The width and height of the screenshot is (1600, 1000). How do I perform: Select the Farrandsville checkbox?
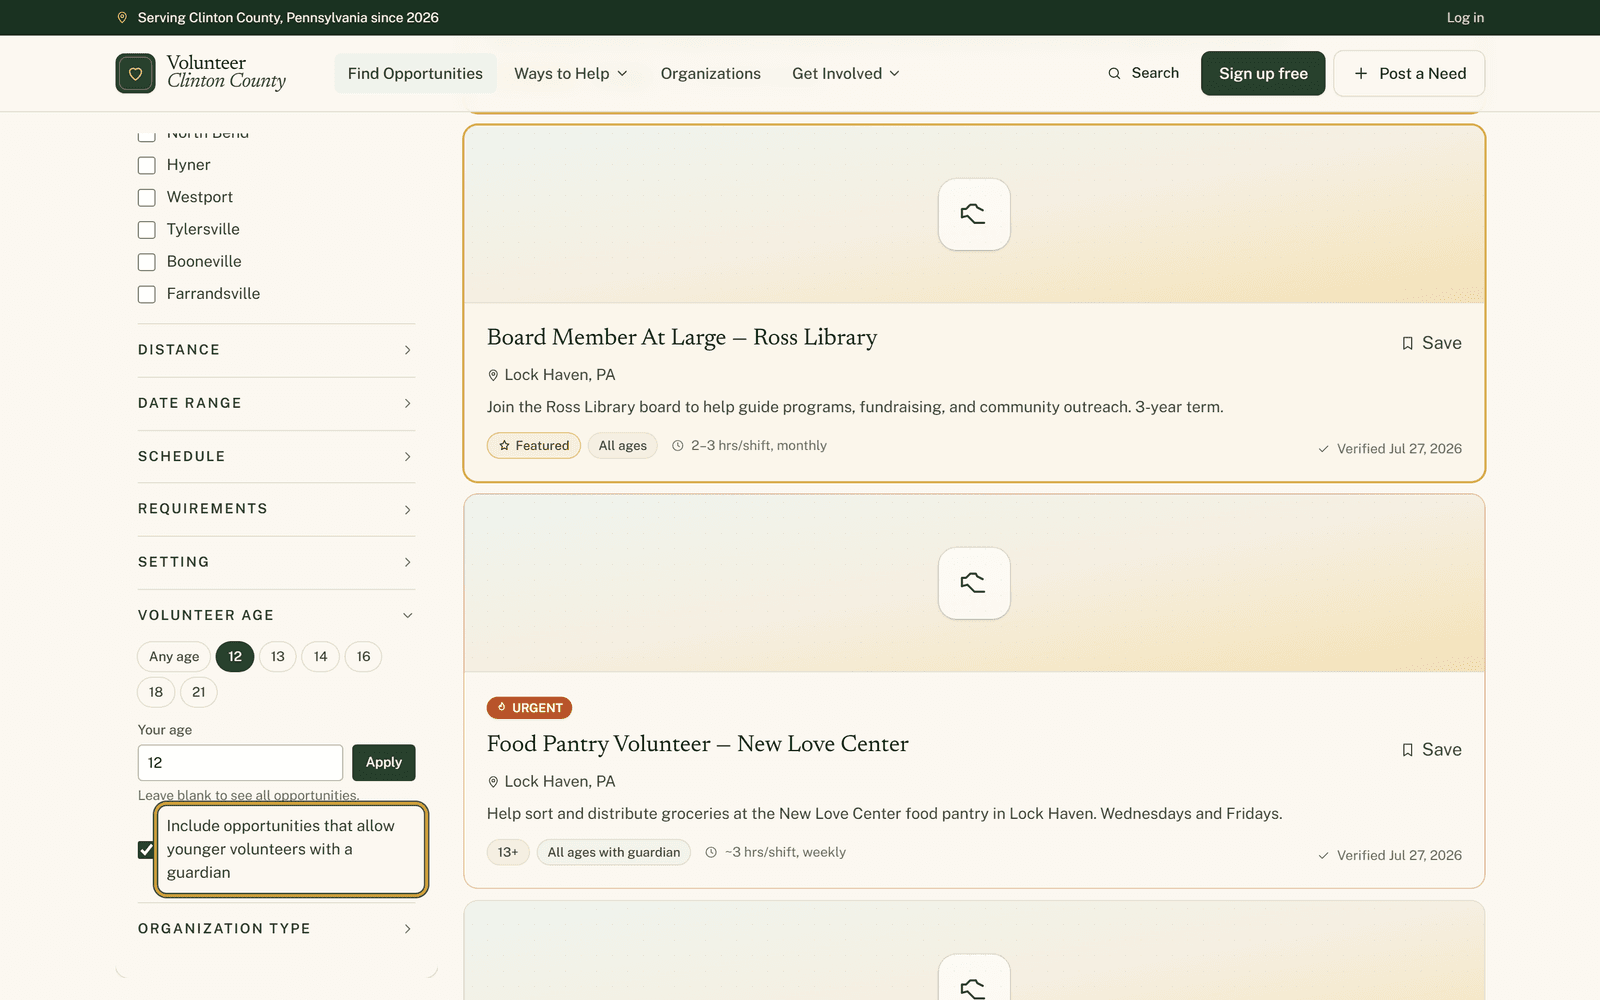(x=147, y=294)
